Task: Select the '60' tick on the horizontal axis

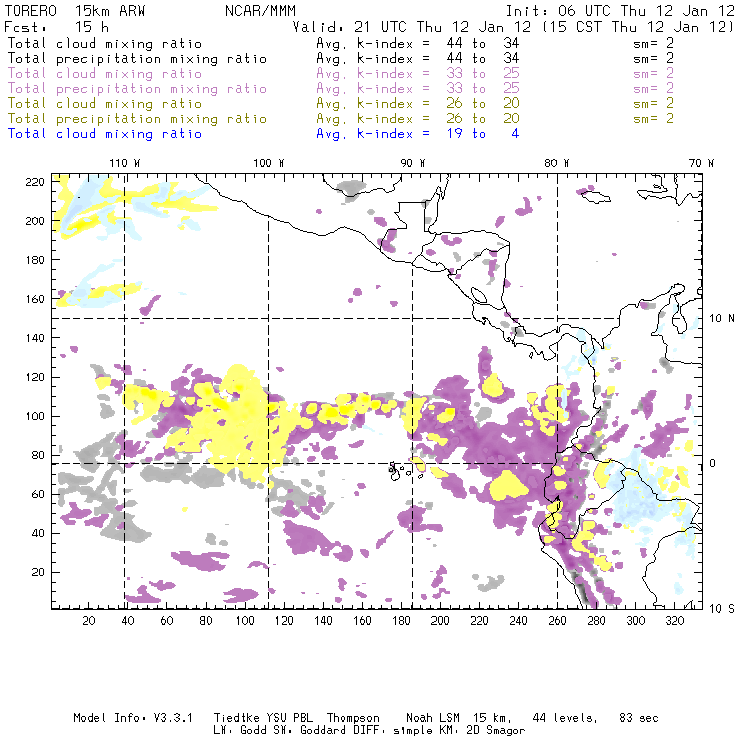Action: coord(167,621)
